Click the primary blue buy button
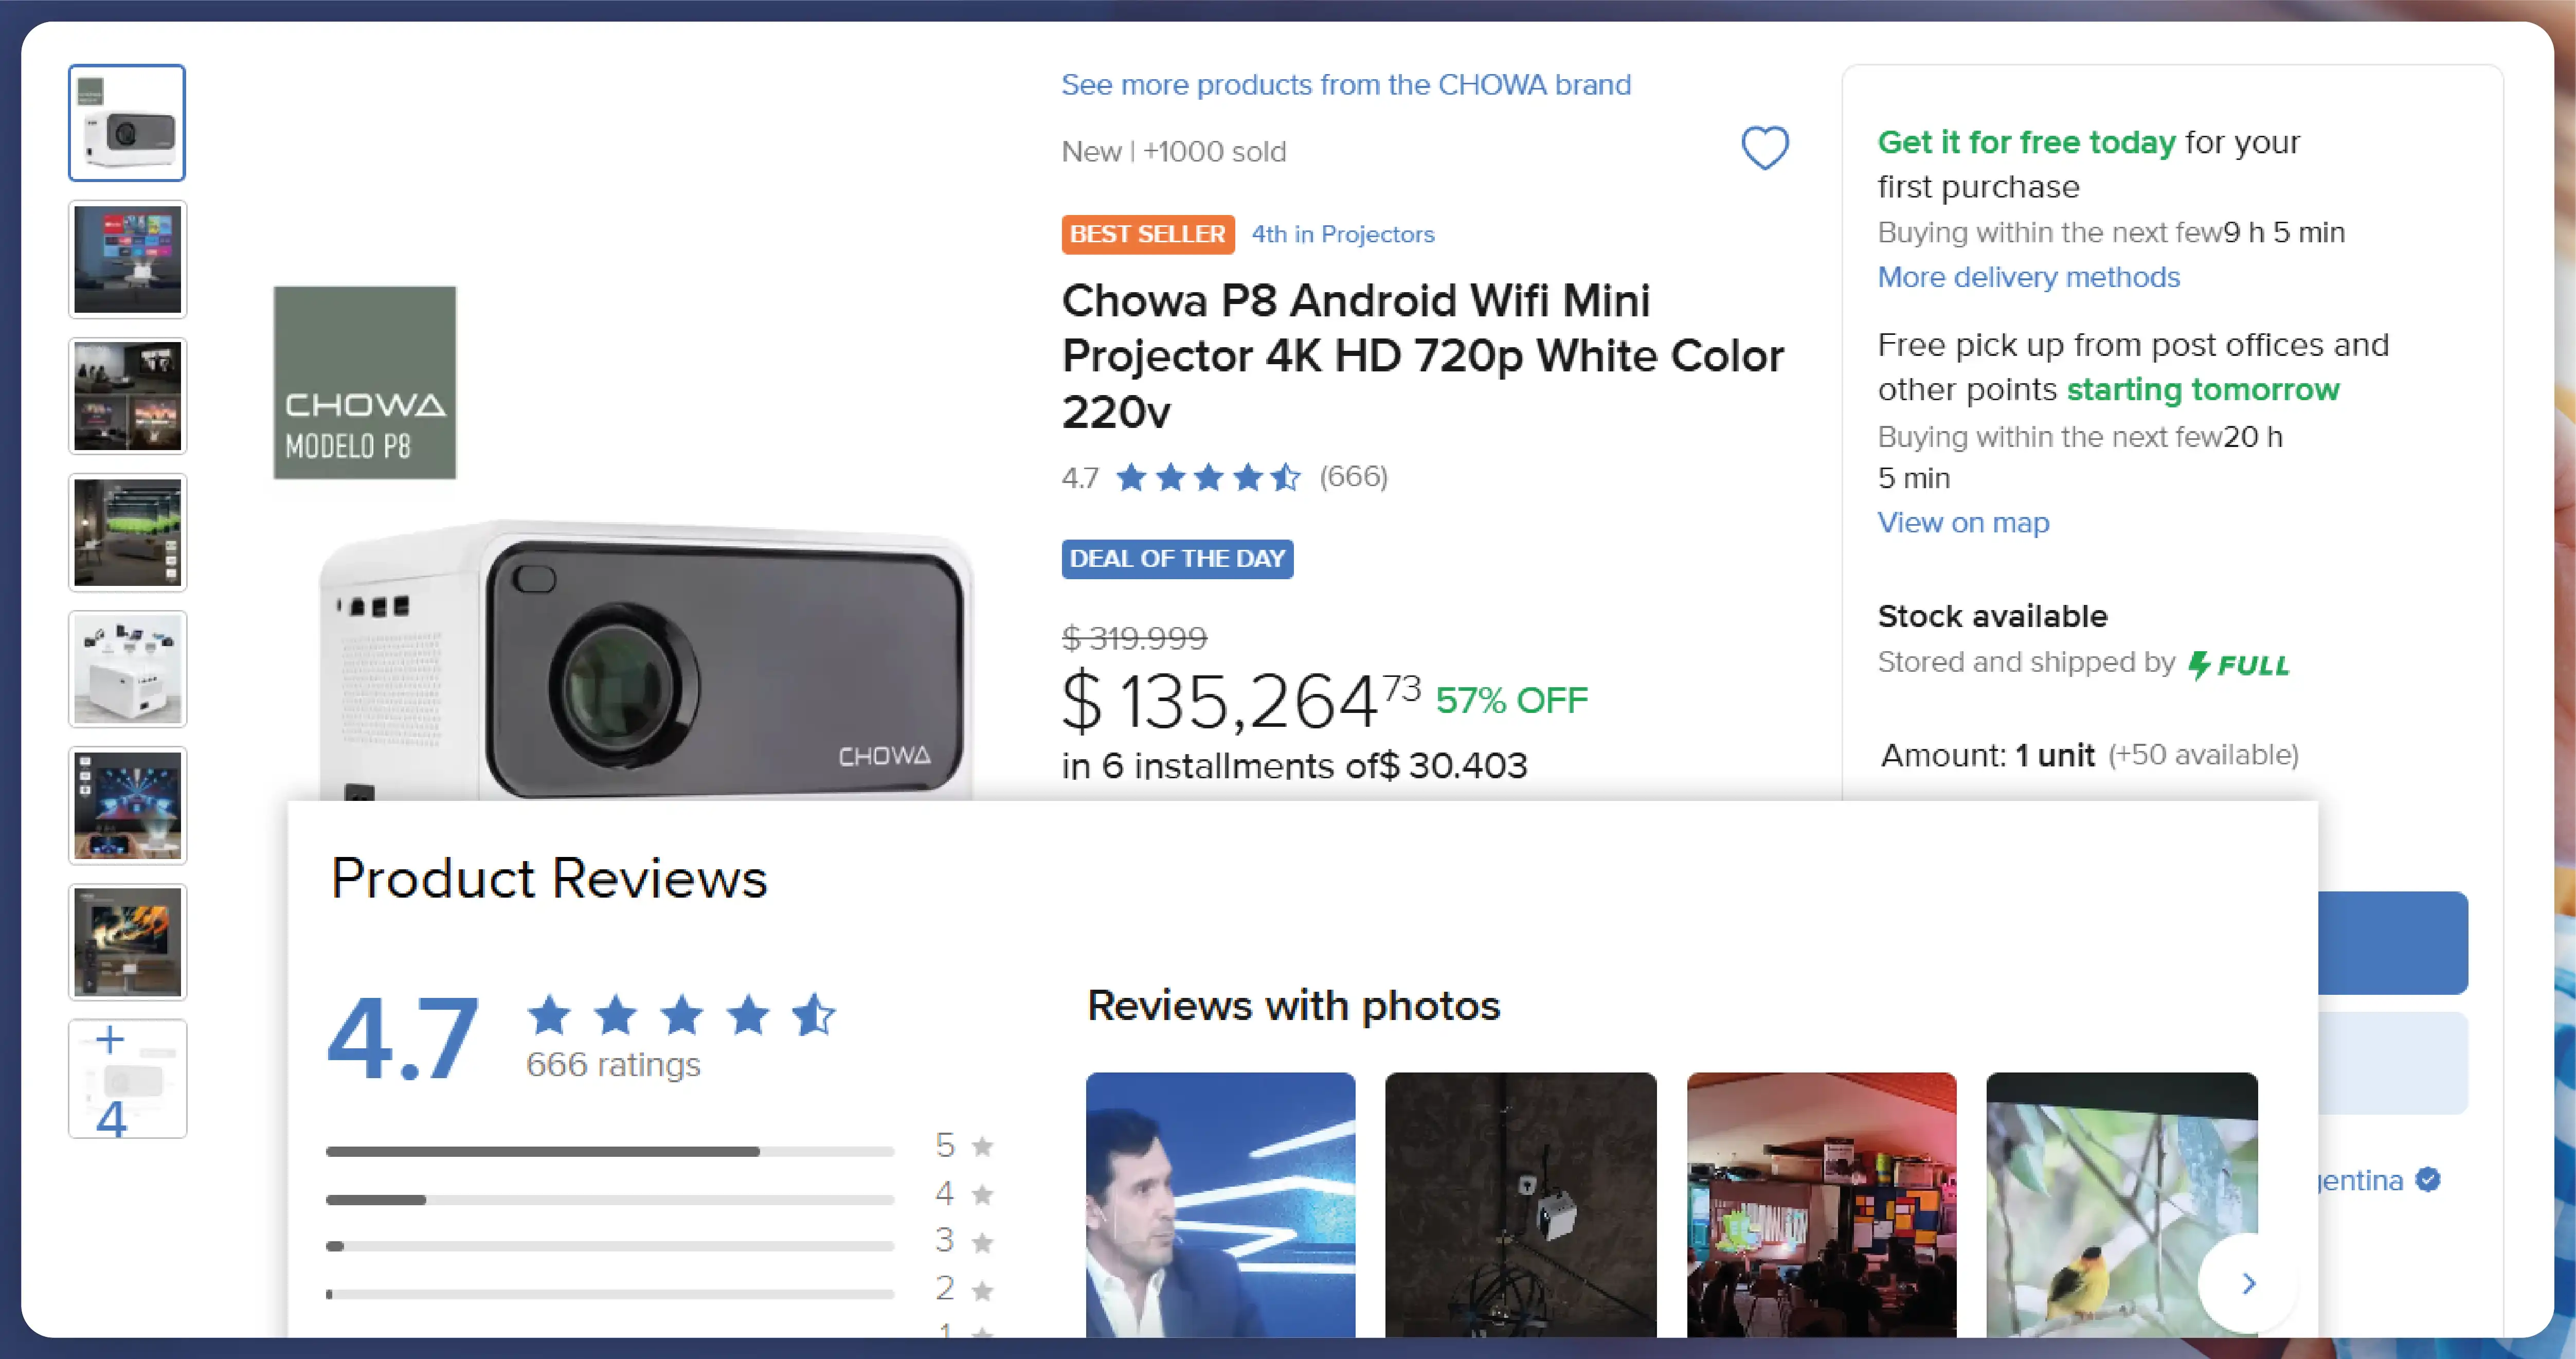This screenshot has width=2576, height=1359. tap(2392, 943)
